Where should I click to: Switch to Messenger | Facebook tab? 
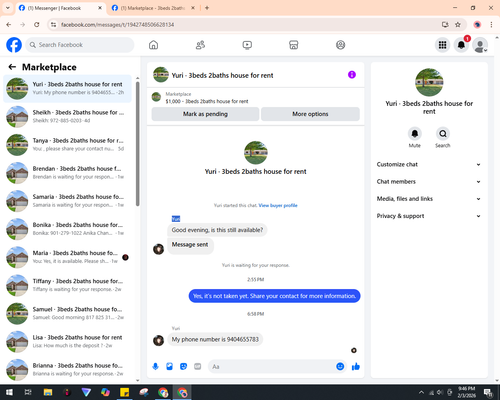pos(60,8)
